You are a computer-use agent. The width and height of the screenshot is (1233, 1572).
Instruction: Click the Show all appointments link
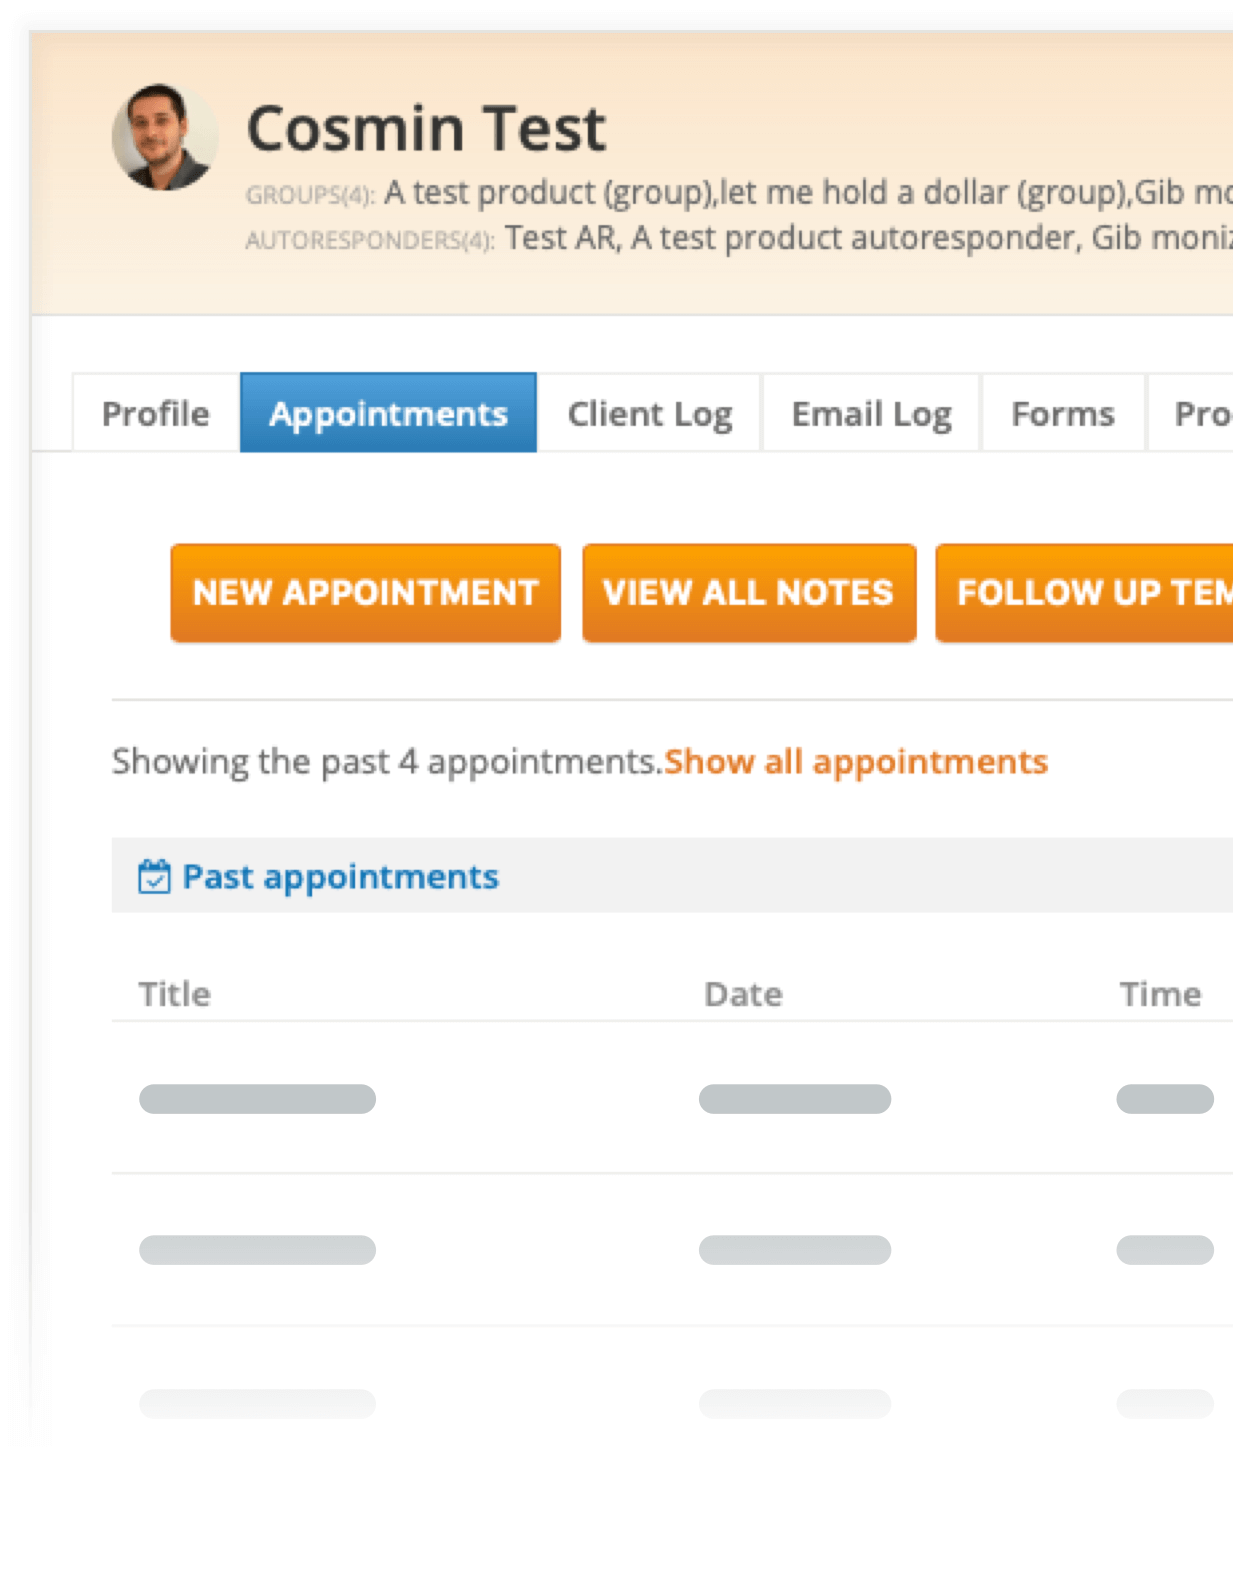click(x=856, y=761)
